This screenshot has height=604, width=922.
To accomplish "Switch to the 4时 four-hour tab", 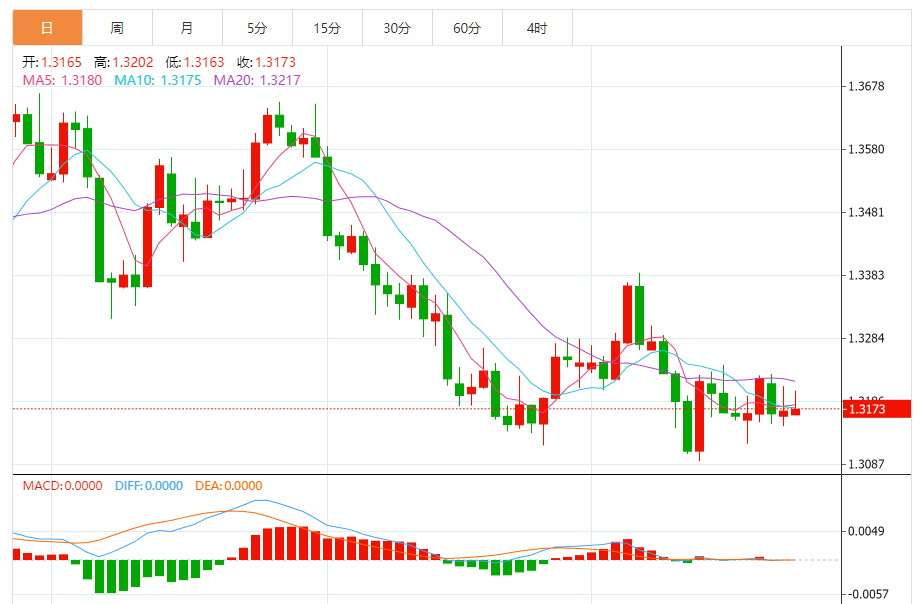I will (x=537, y=28).
